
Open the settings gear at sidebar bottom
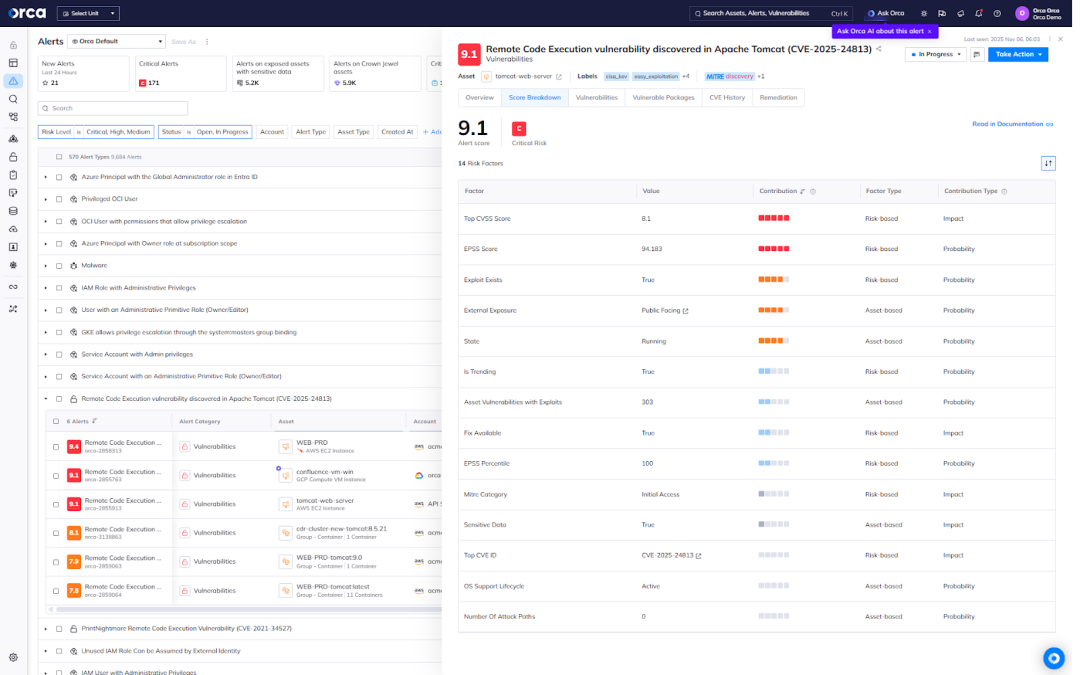tap(14, 657)
